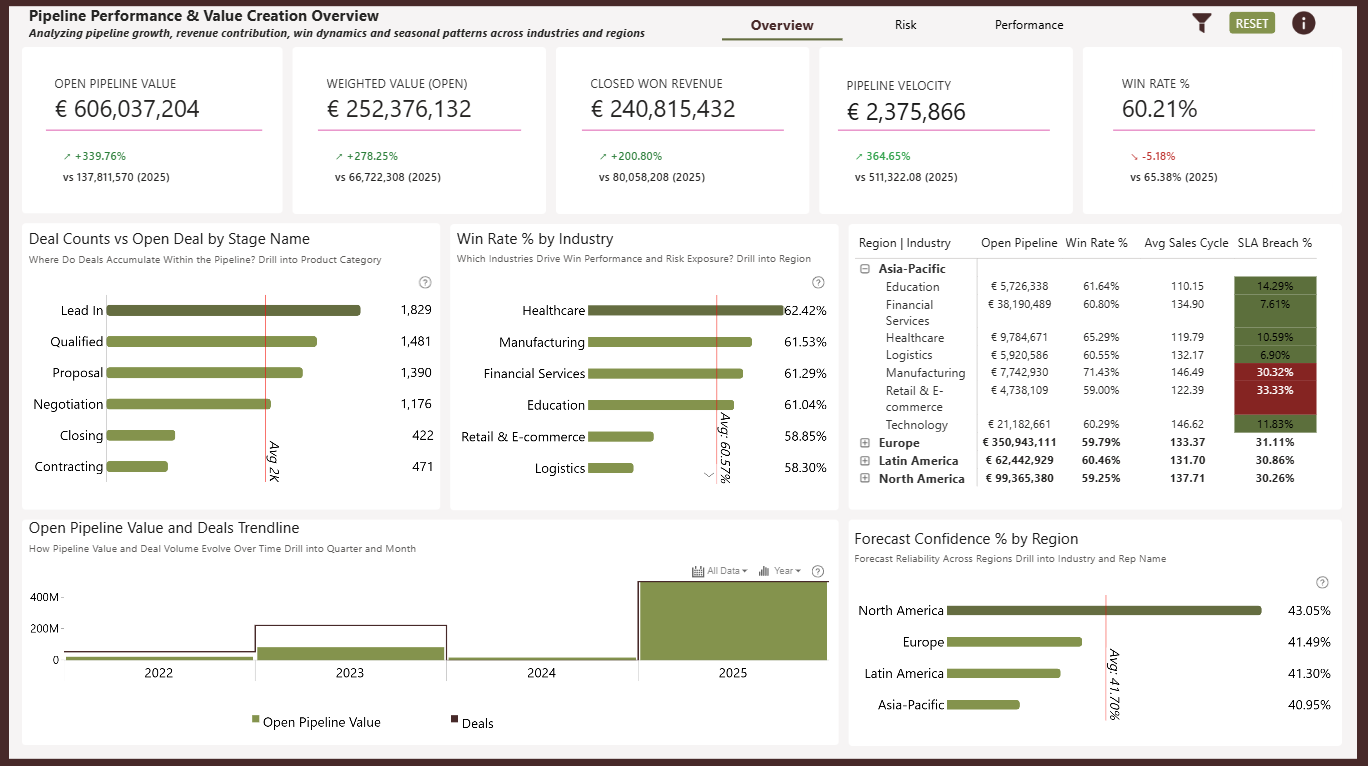Open the filter funnel icon
This screenshot has height=766, width=1368.
1202,23
